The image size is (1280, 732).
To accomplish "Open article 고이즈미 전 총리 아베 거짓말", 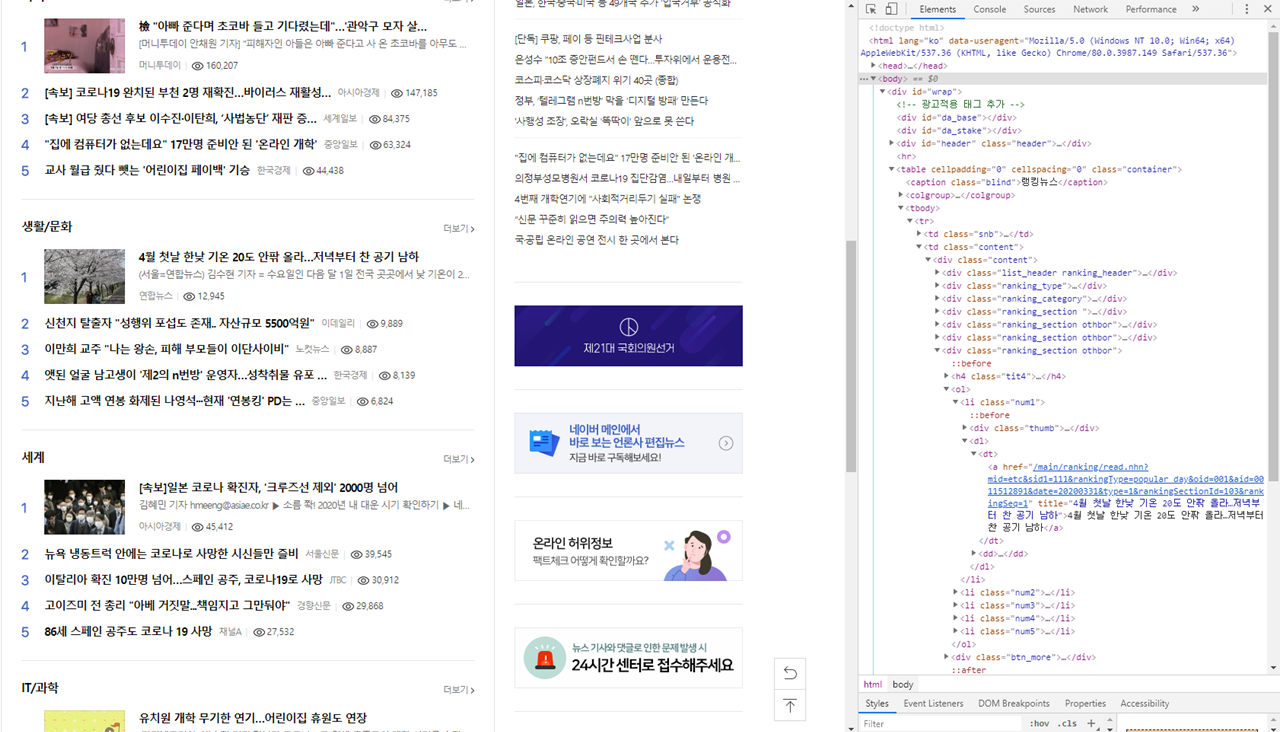I will 167,605.
